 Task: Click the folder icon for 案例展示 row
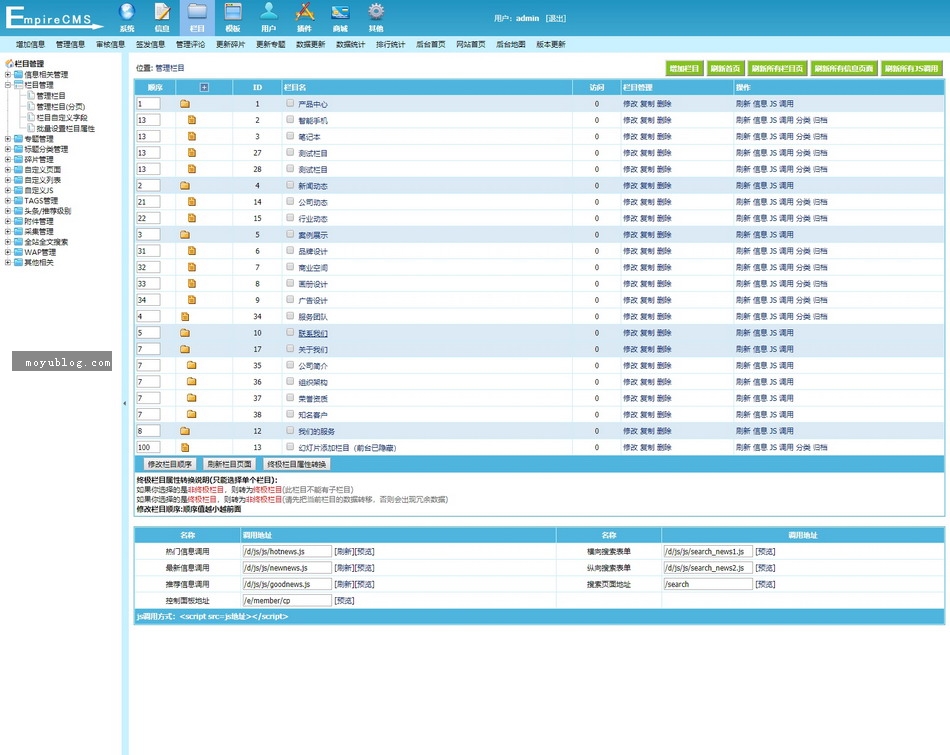[x=185, y=235]
